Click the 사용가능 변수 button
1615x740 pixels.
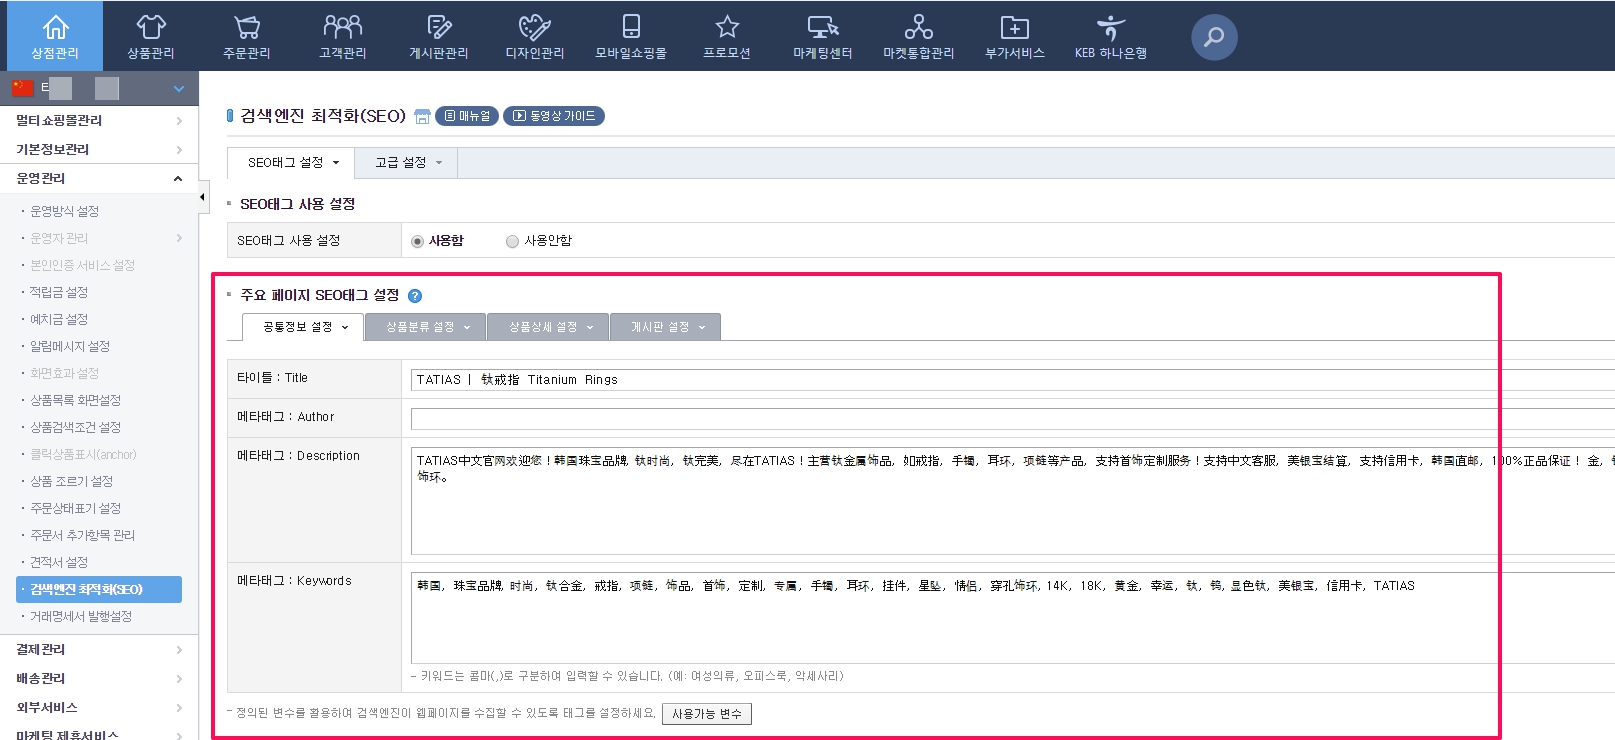(706, 714)
